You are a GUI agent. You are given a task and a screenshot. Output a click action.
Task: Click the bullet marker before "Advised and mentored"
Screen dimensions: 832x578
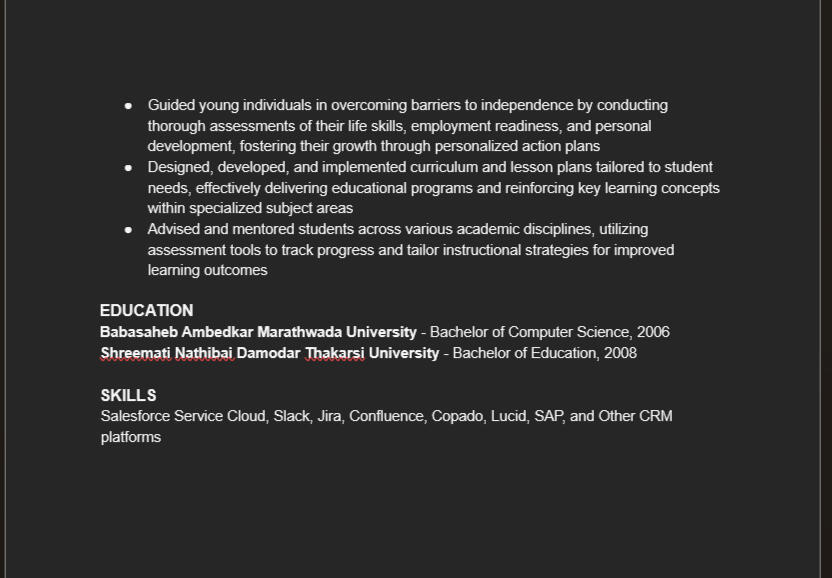coord(128,229)
